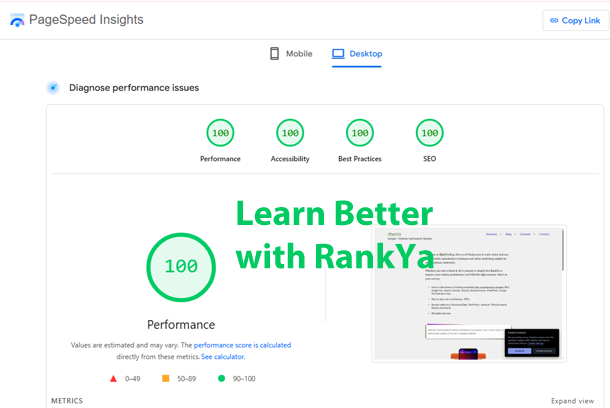This screenshot has height=408, width=610.
Task: Click the small Performance label under gauge
Action: click(220, 159)
